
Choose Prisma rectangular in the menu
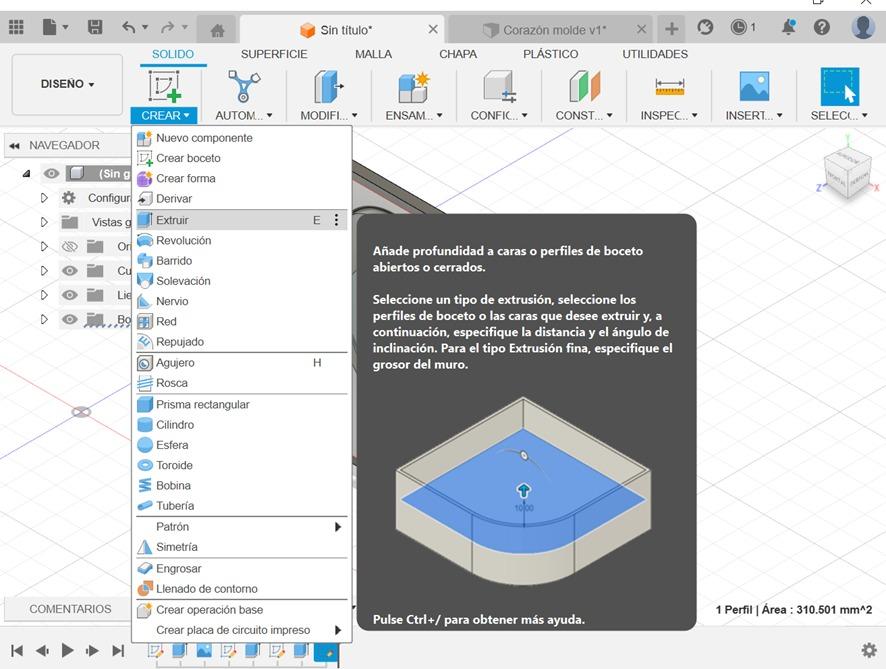pos(202,405)
